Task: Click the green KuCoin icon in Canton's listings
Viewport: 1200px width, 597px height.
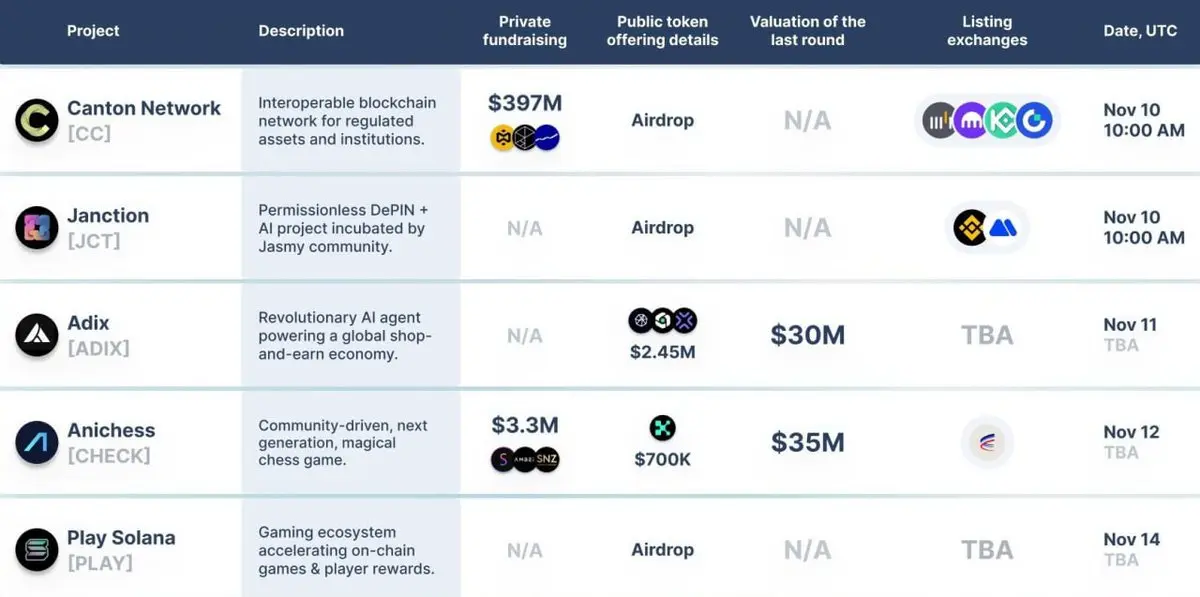Action: [x=1002, y=121]
